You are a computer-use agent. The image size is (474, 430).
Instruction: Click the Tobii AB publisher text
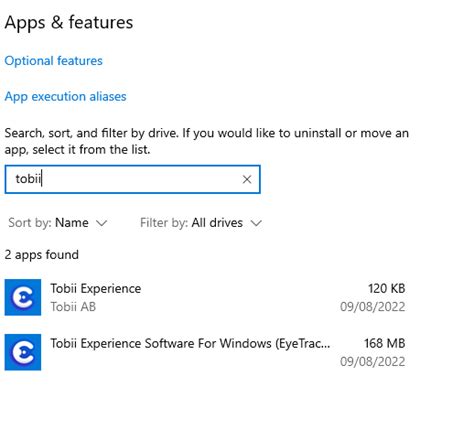coord(73,307)
